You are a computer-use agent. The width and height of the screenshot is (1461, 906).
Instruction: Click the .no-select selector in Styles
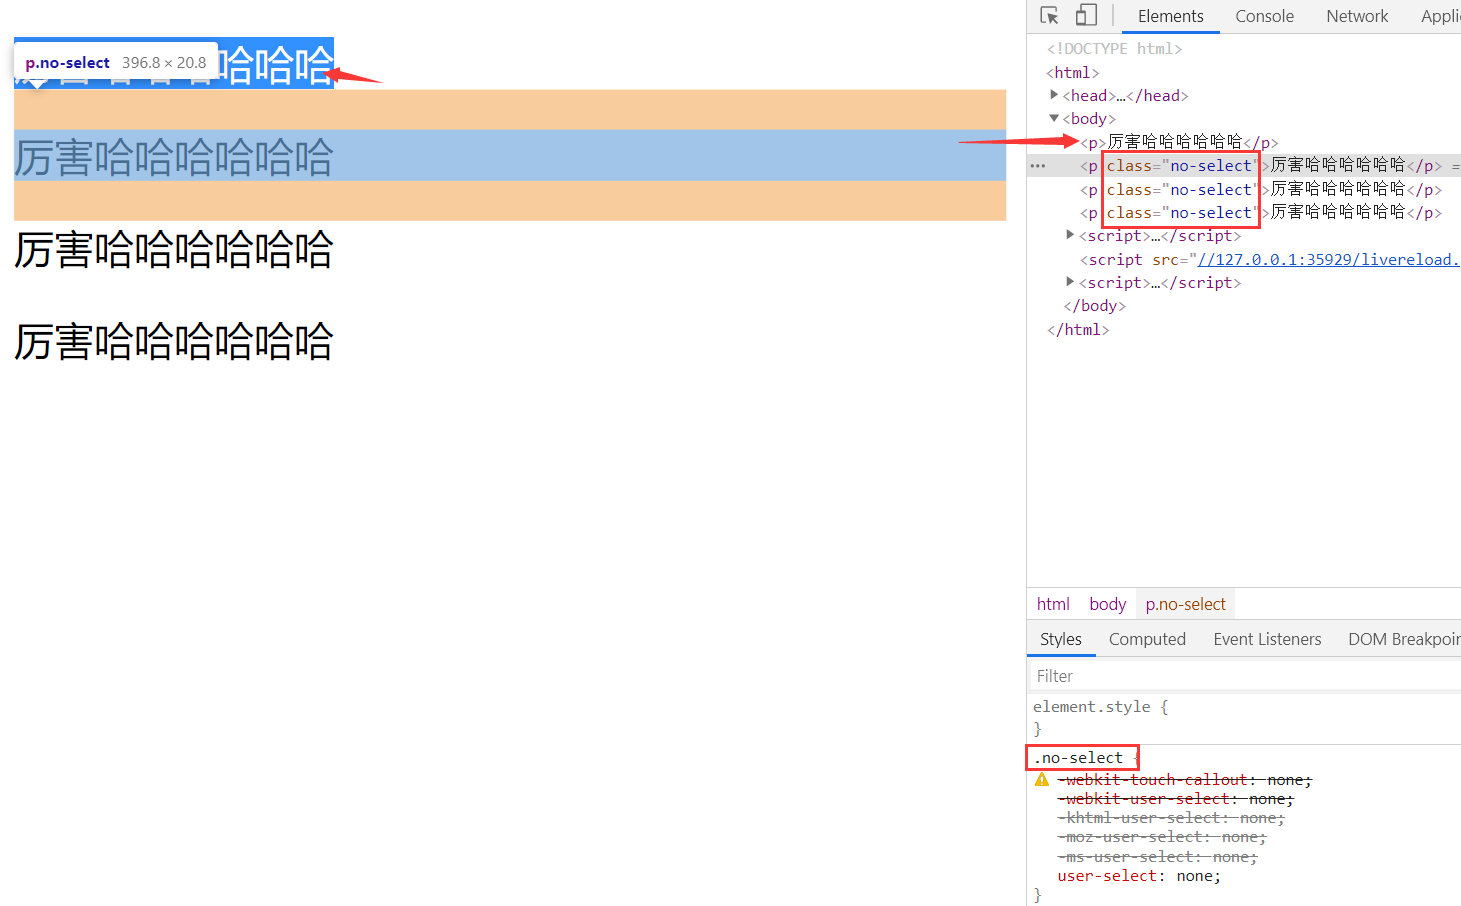(1078, 757)
